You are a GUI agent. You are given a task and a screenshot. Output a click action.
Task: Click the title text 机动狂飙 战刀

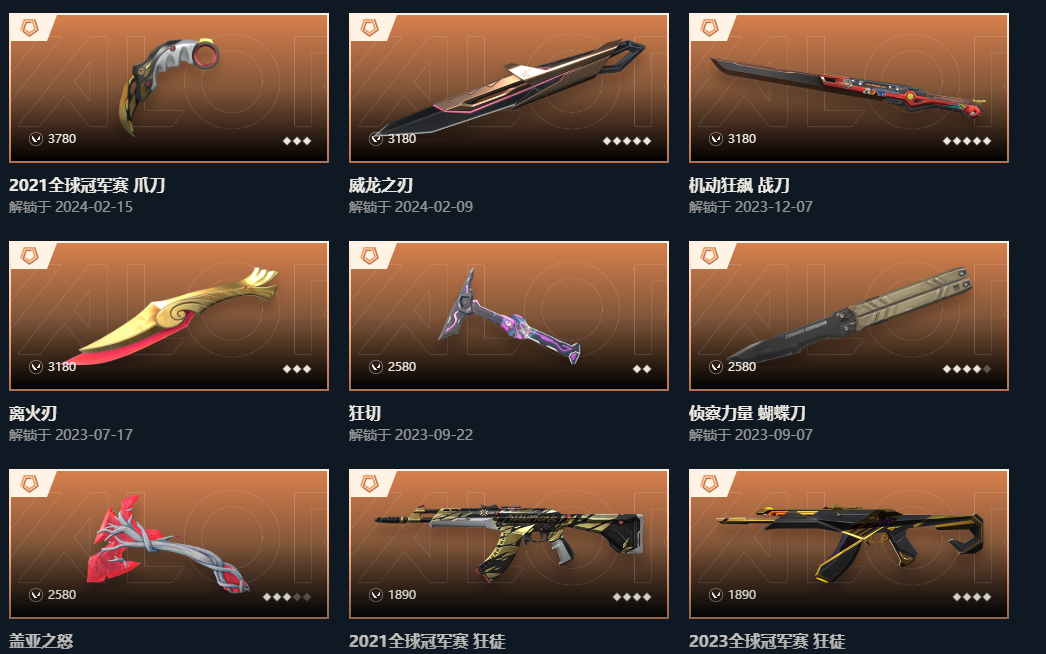point(739,185)
